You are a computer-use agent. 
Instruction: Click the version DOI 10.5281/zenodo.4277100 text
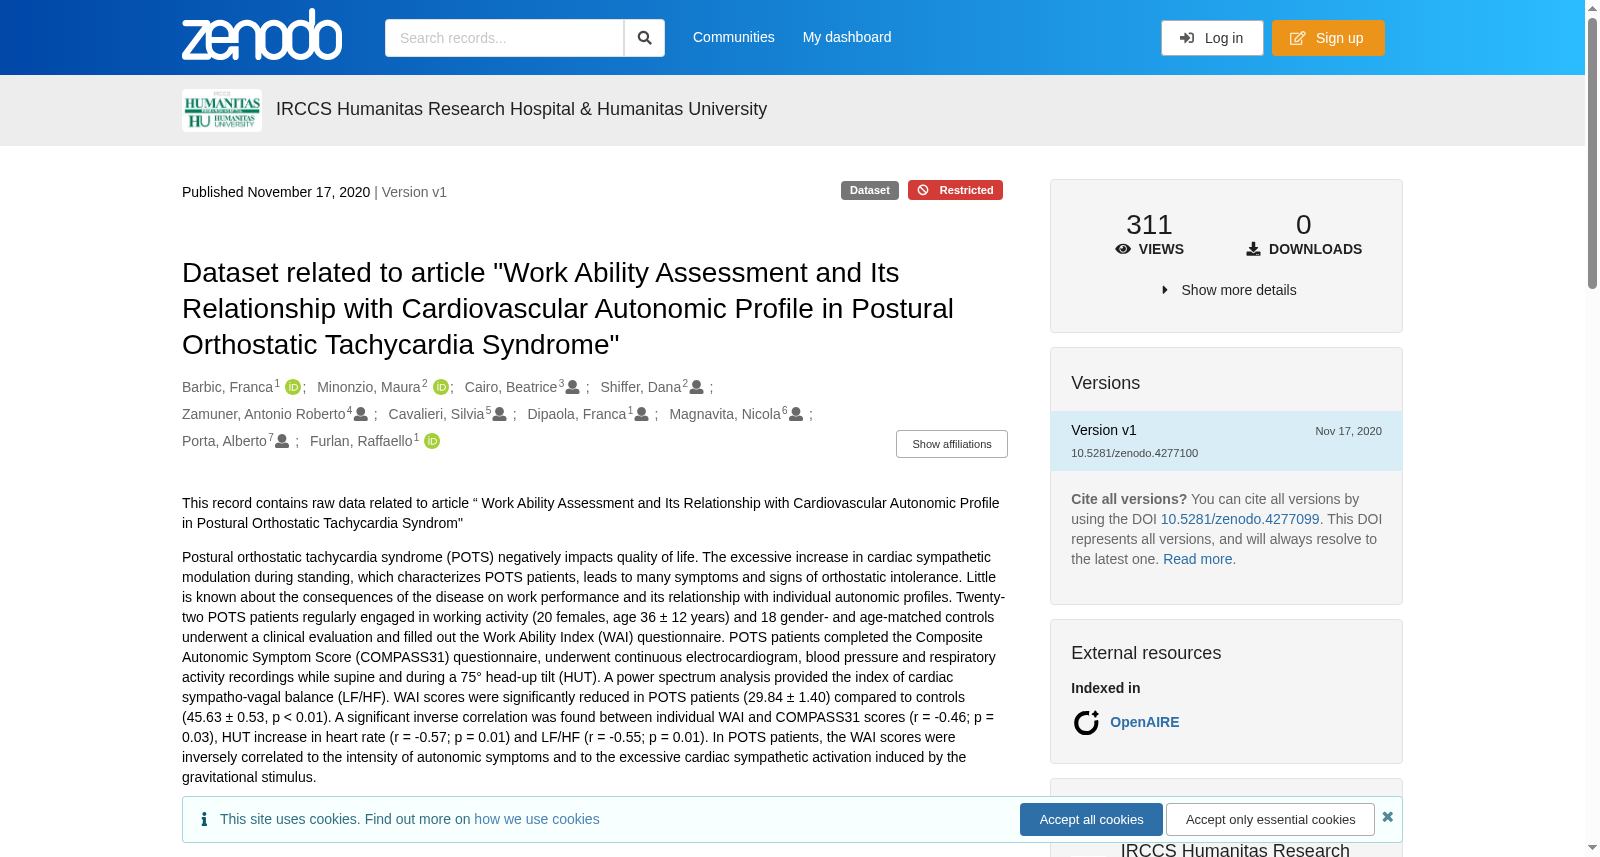(1135, 453)
